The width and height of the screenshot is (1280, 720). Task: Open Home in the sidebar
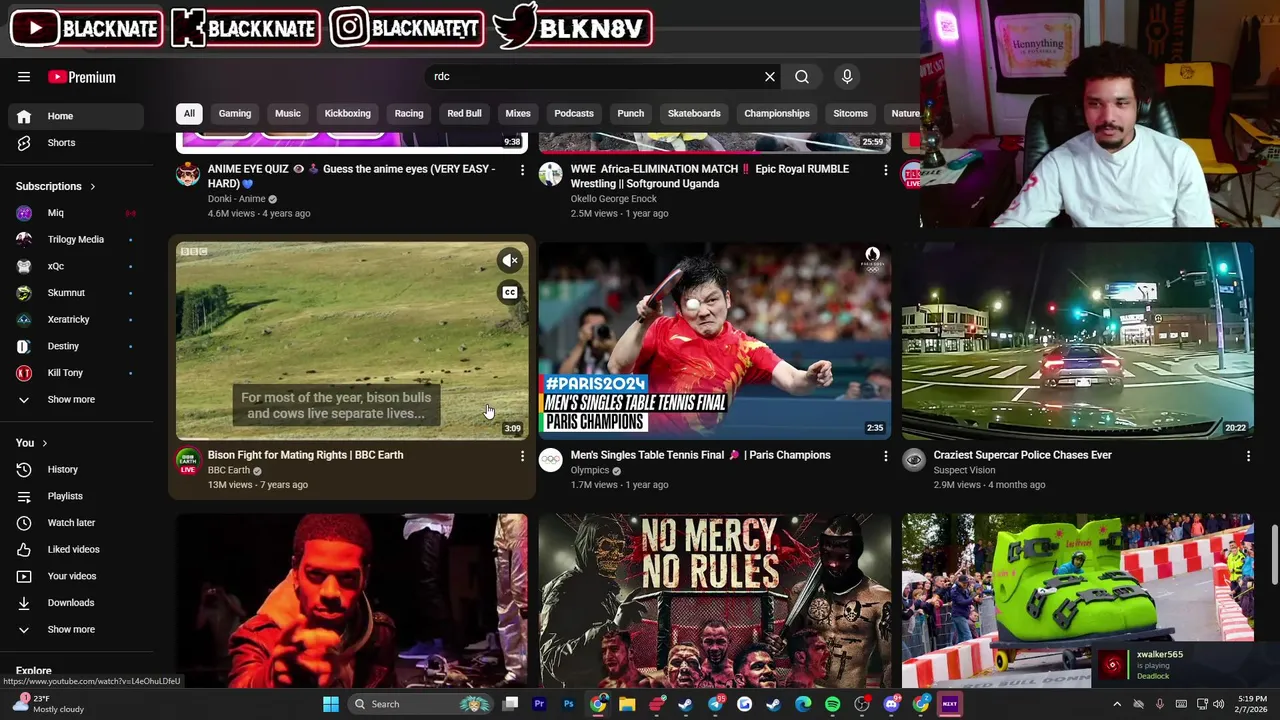pyautogui.click(x=76, y=116)
